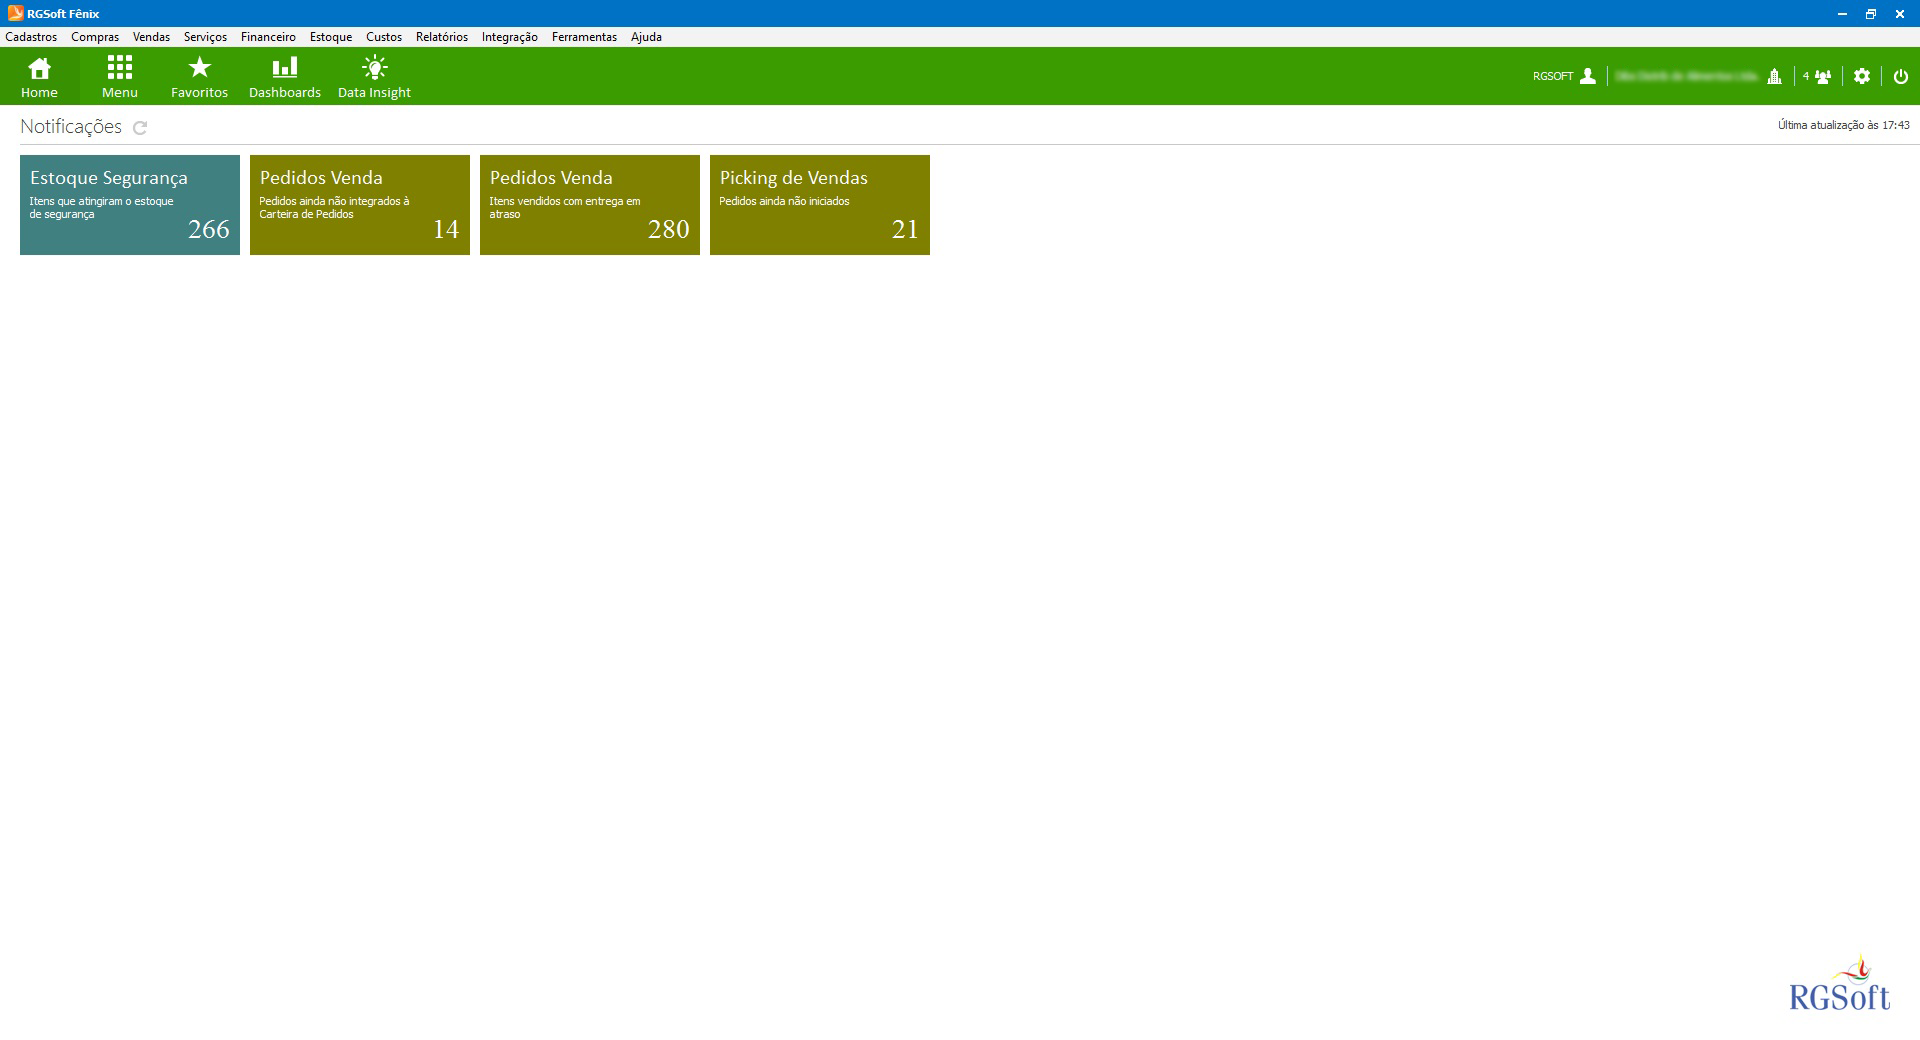
Task: Click the Notificações heading
Action: 71,127
